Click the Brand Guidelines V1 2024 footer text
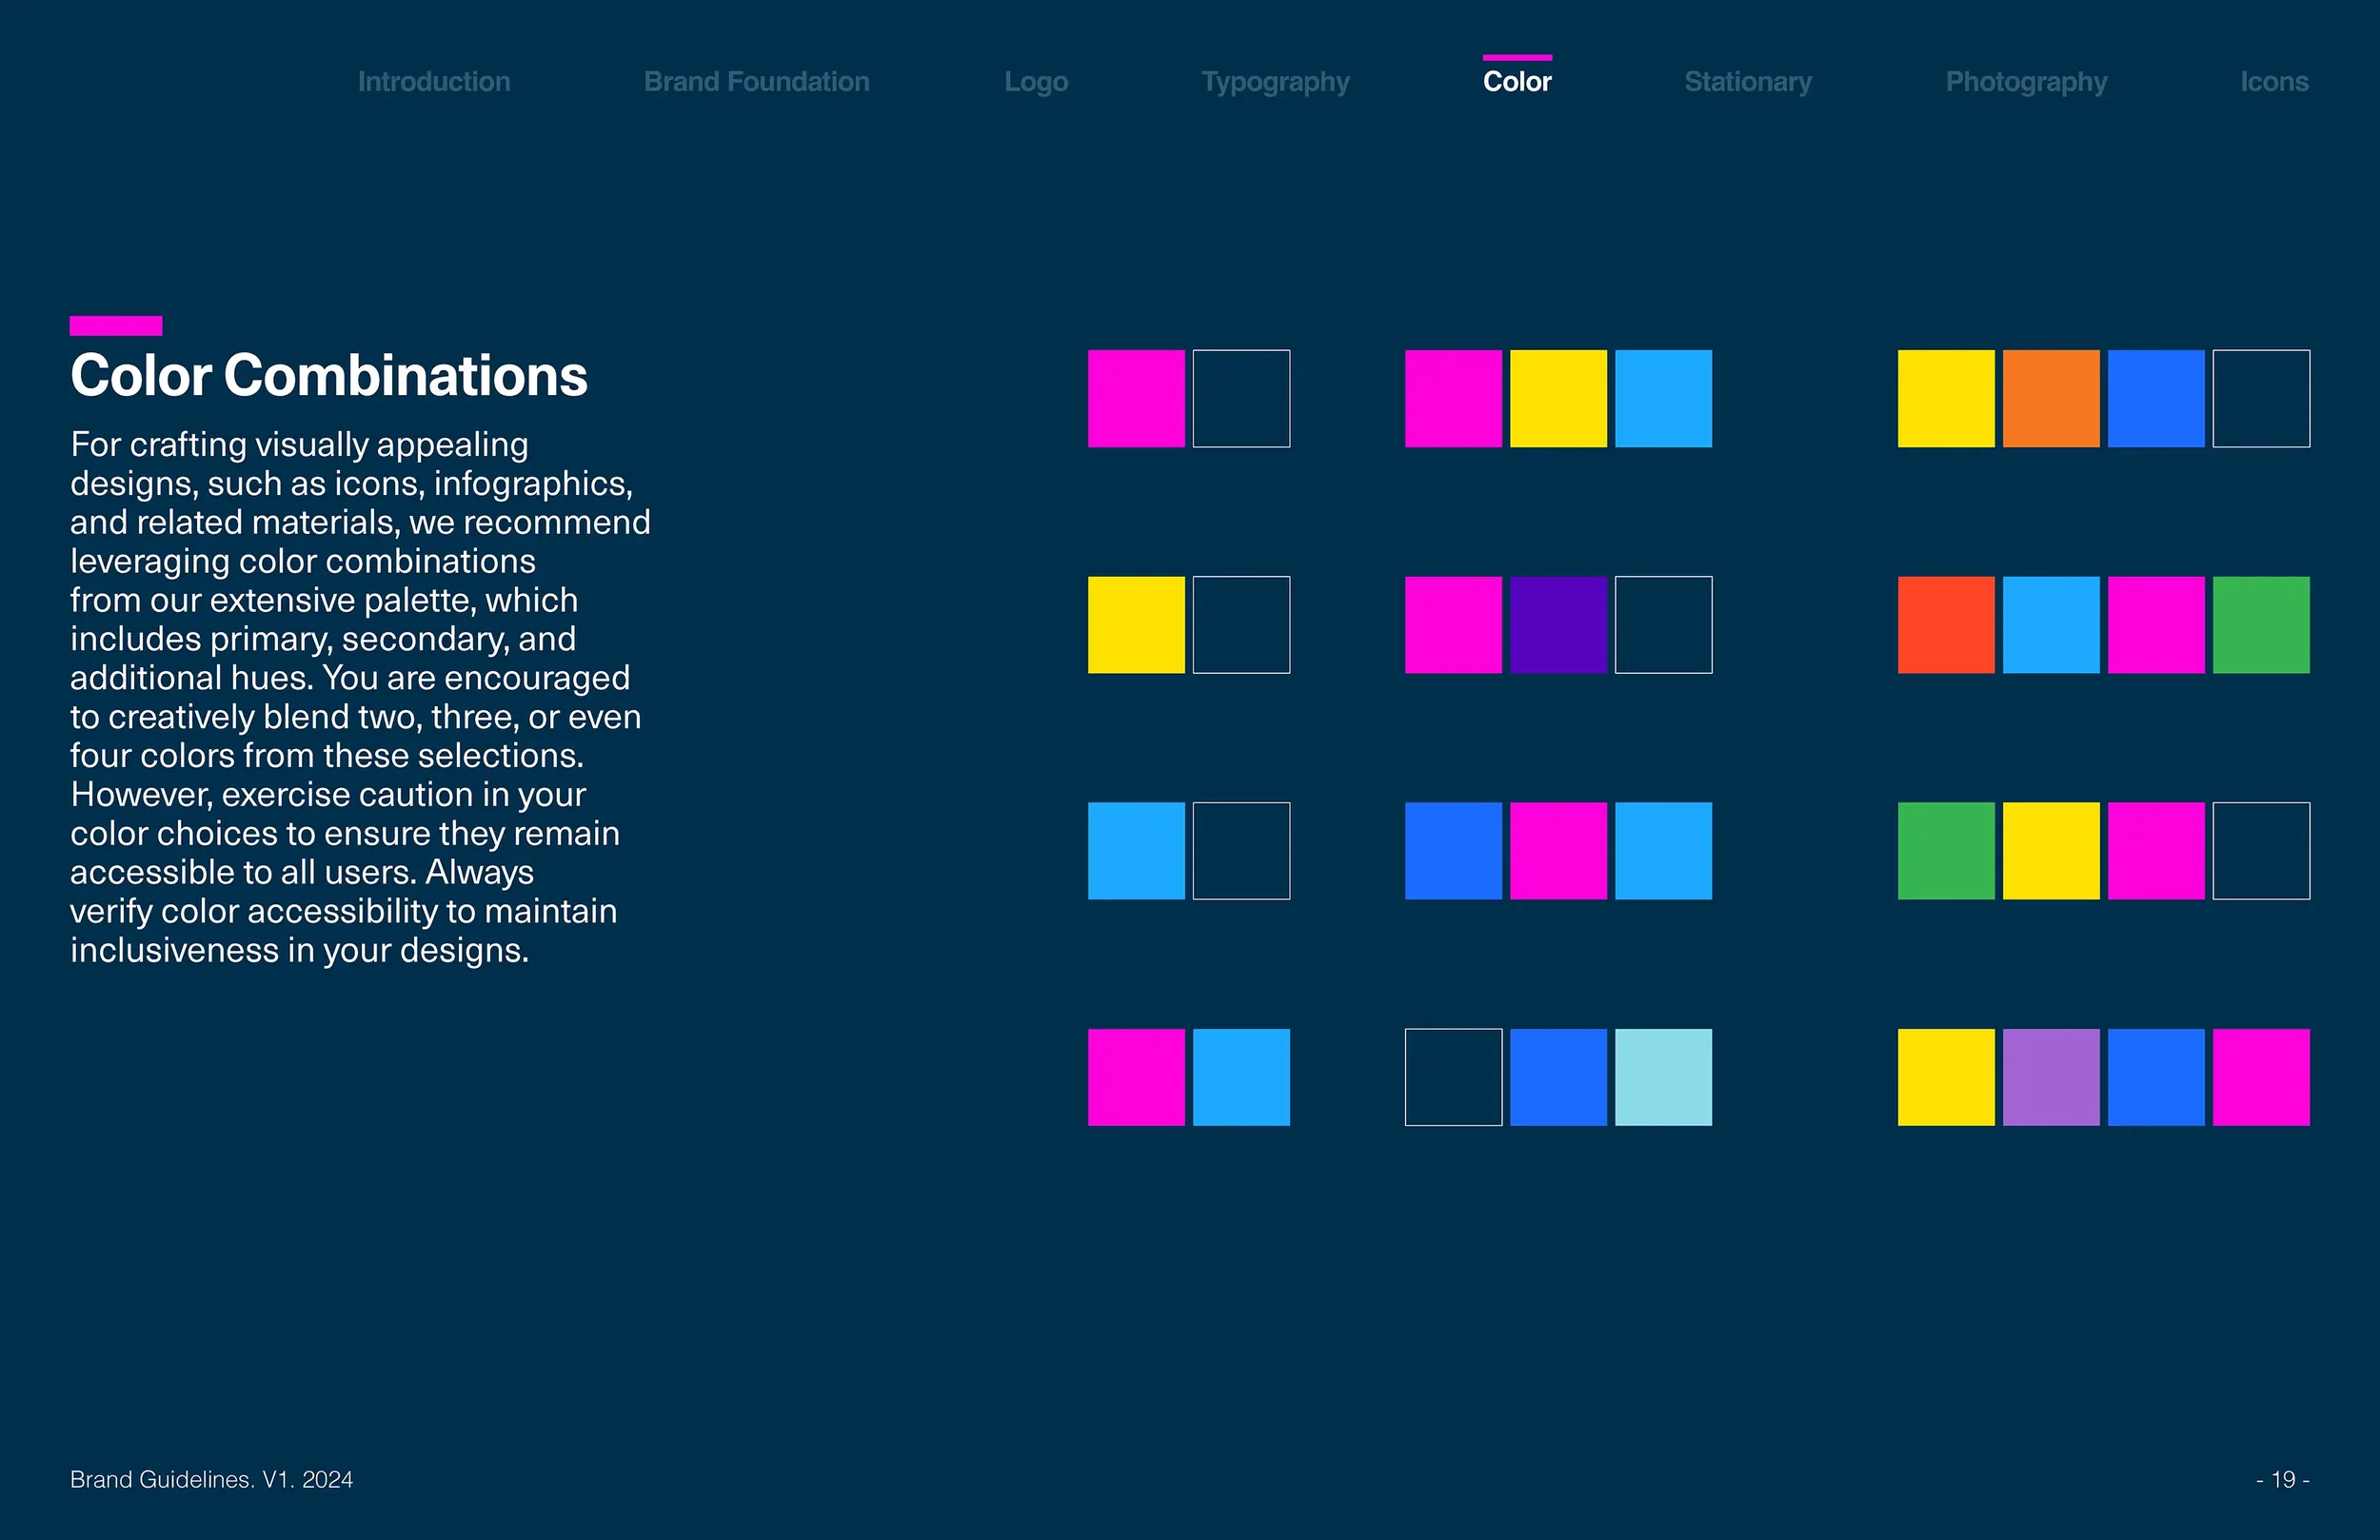Screen dimensions: 2380x1540 pyautogui.click(x=211, y=1479)
